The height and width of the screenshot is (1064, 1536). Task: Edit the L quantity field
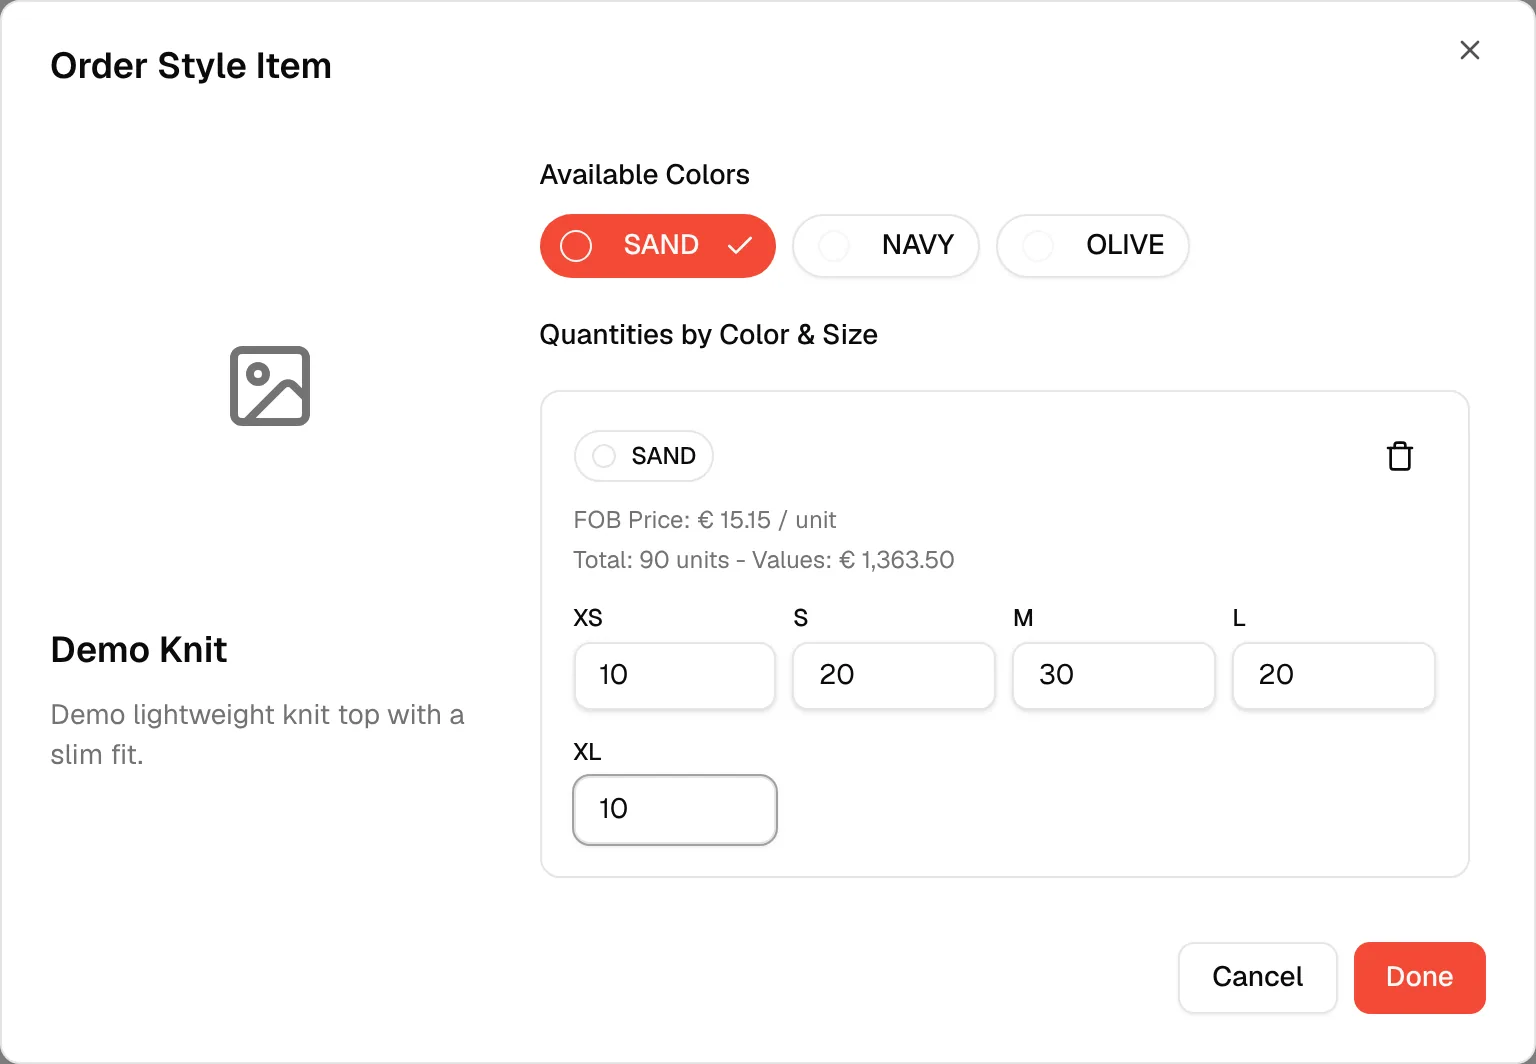tap(1334, 676)
